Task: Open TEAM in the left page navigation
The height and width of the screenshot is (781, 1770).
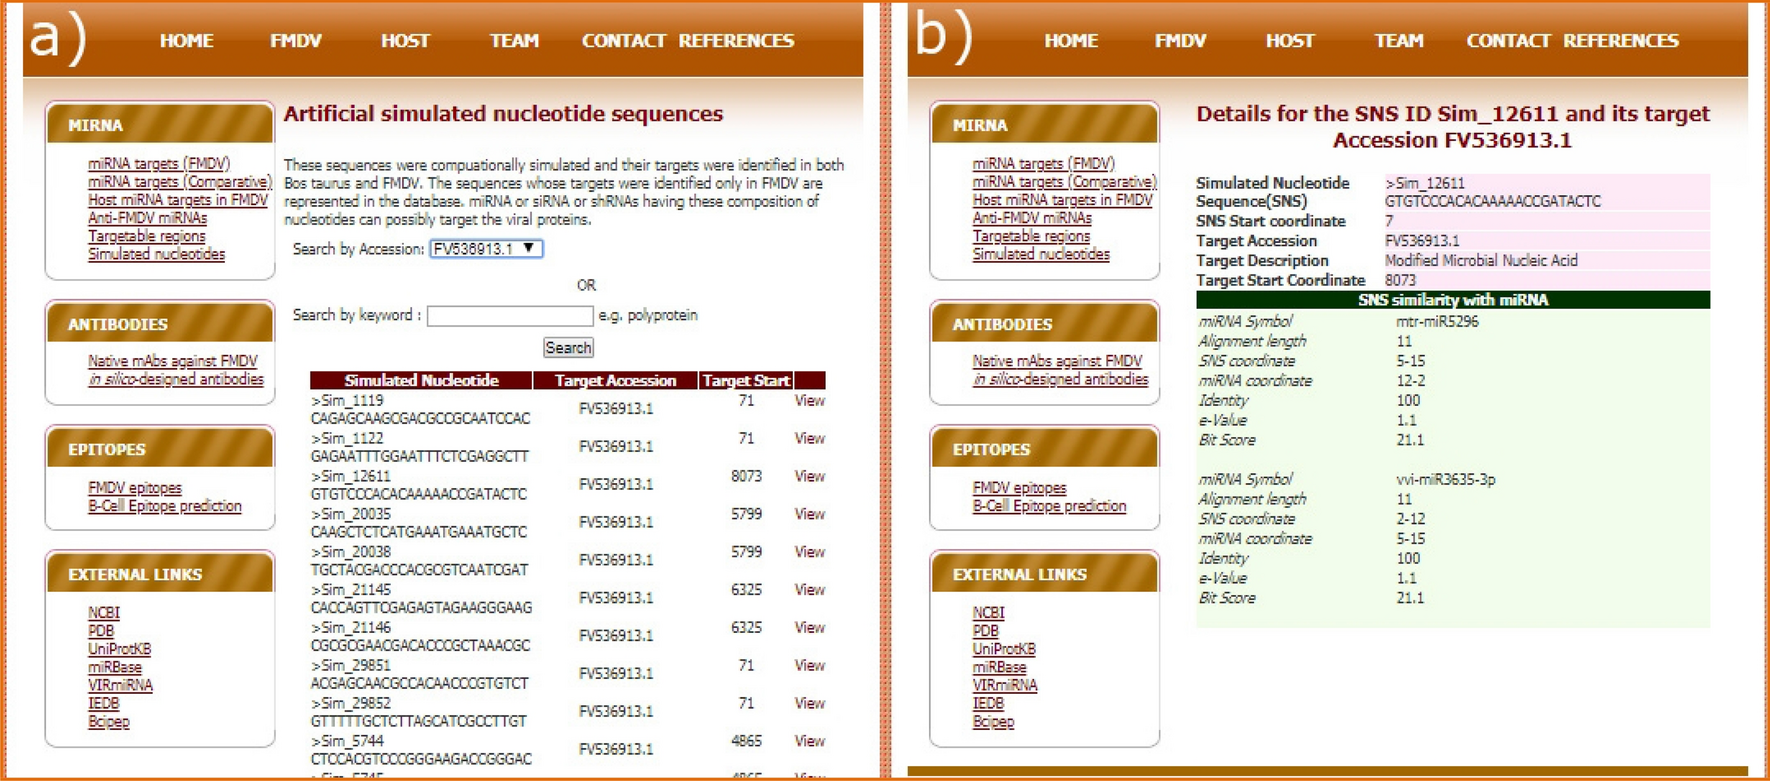Action: (x=514, y=41)
